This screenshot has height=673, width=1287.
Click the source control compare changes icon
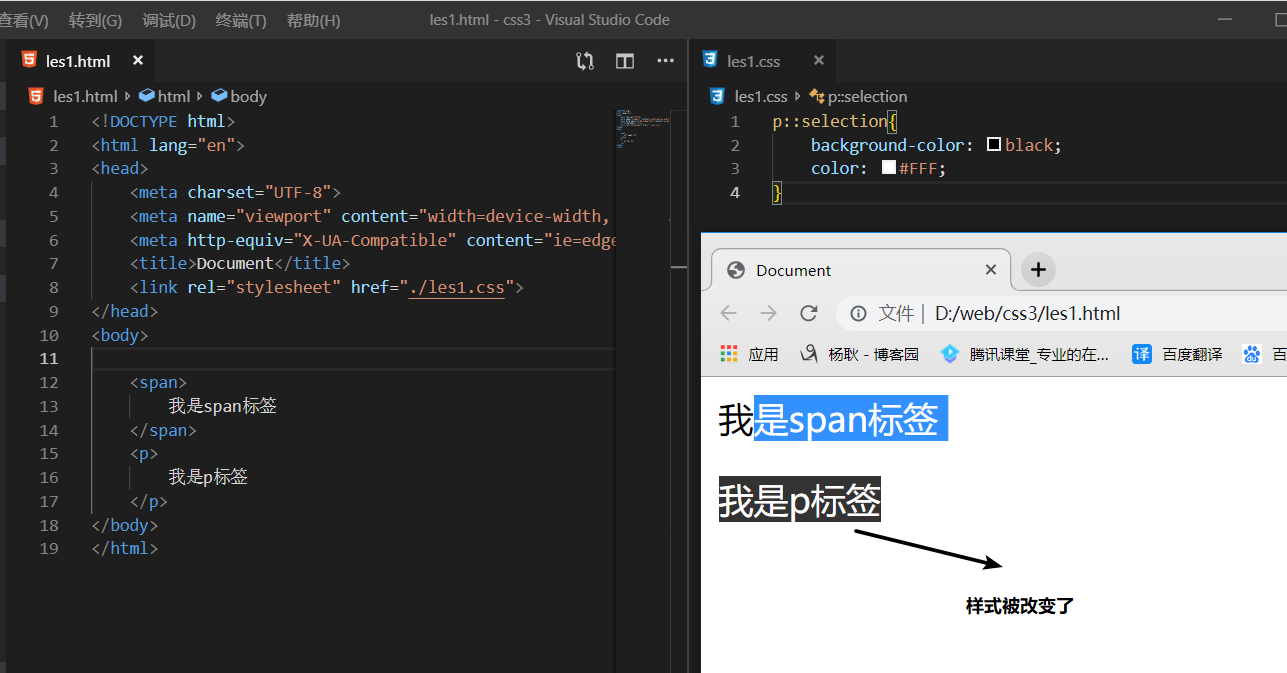click(585, 61)
